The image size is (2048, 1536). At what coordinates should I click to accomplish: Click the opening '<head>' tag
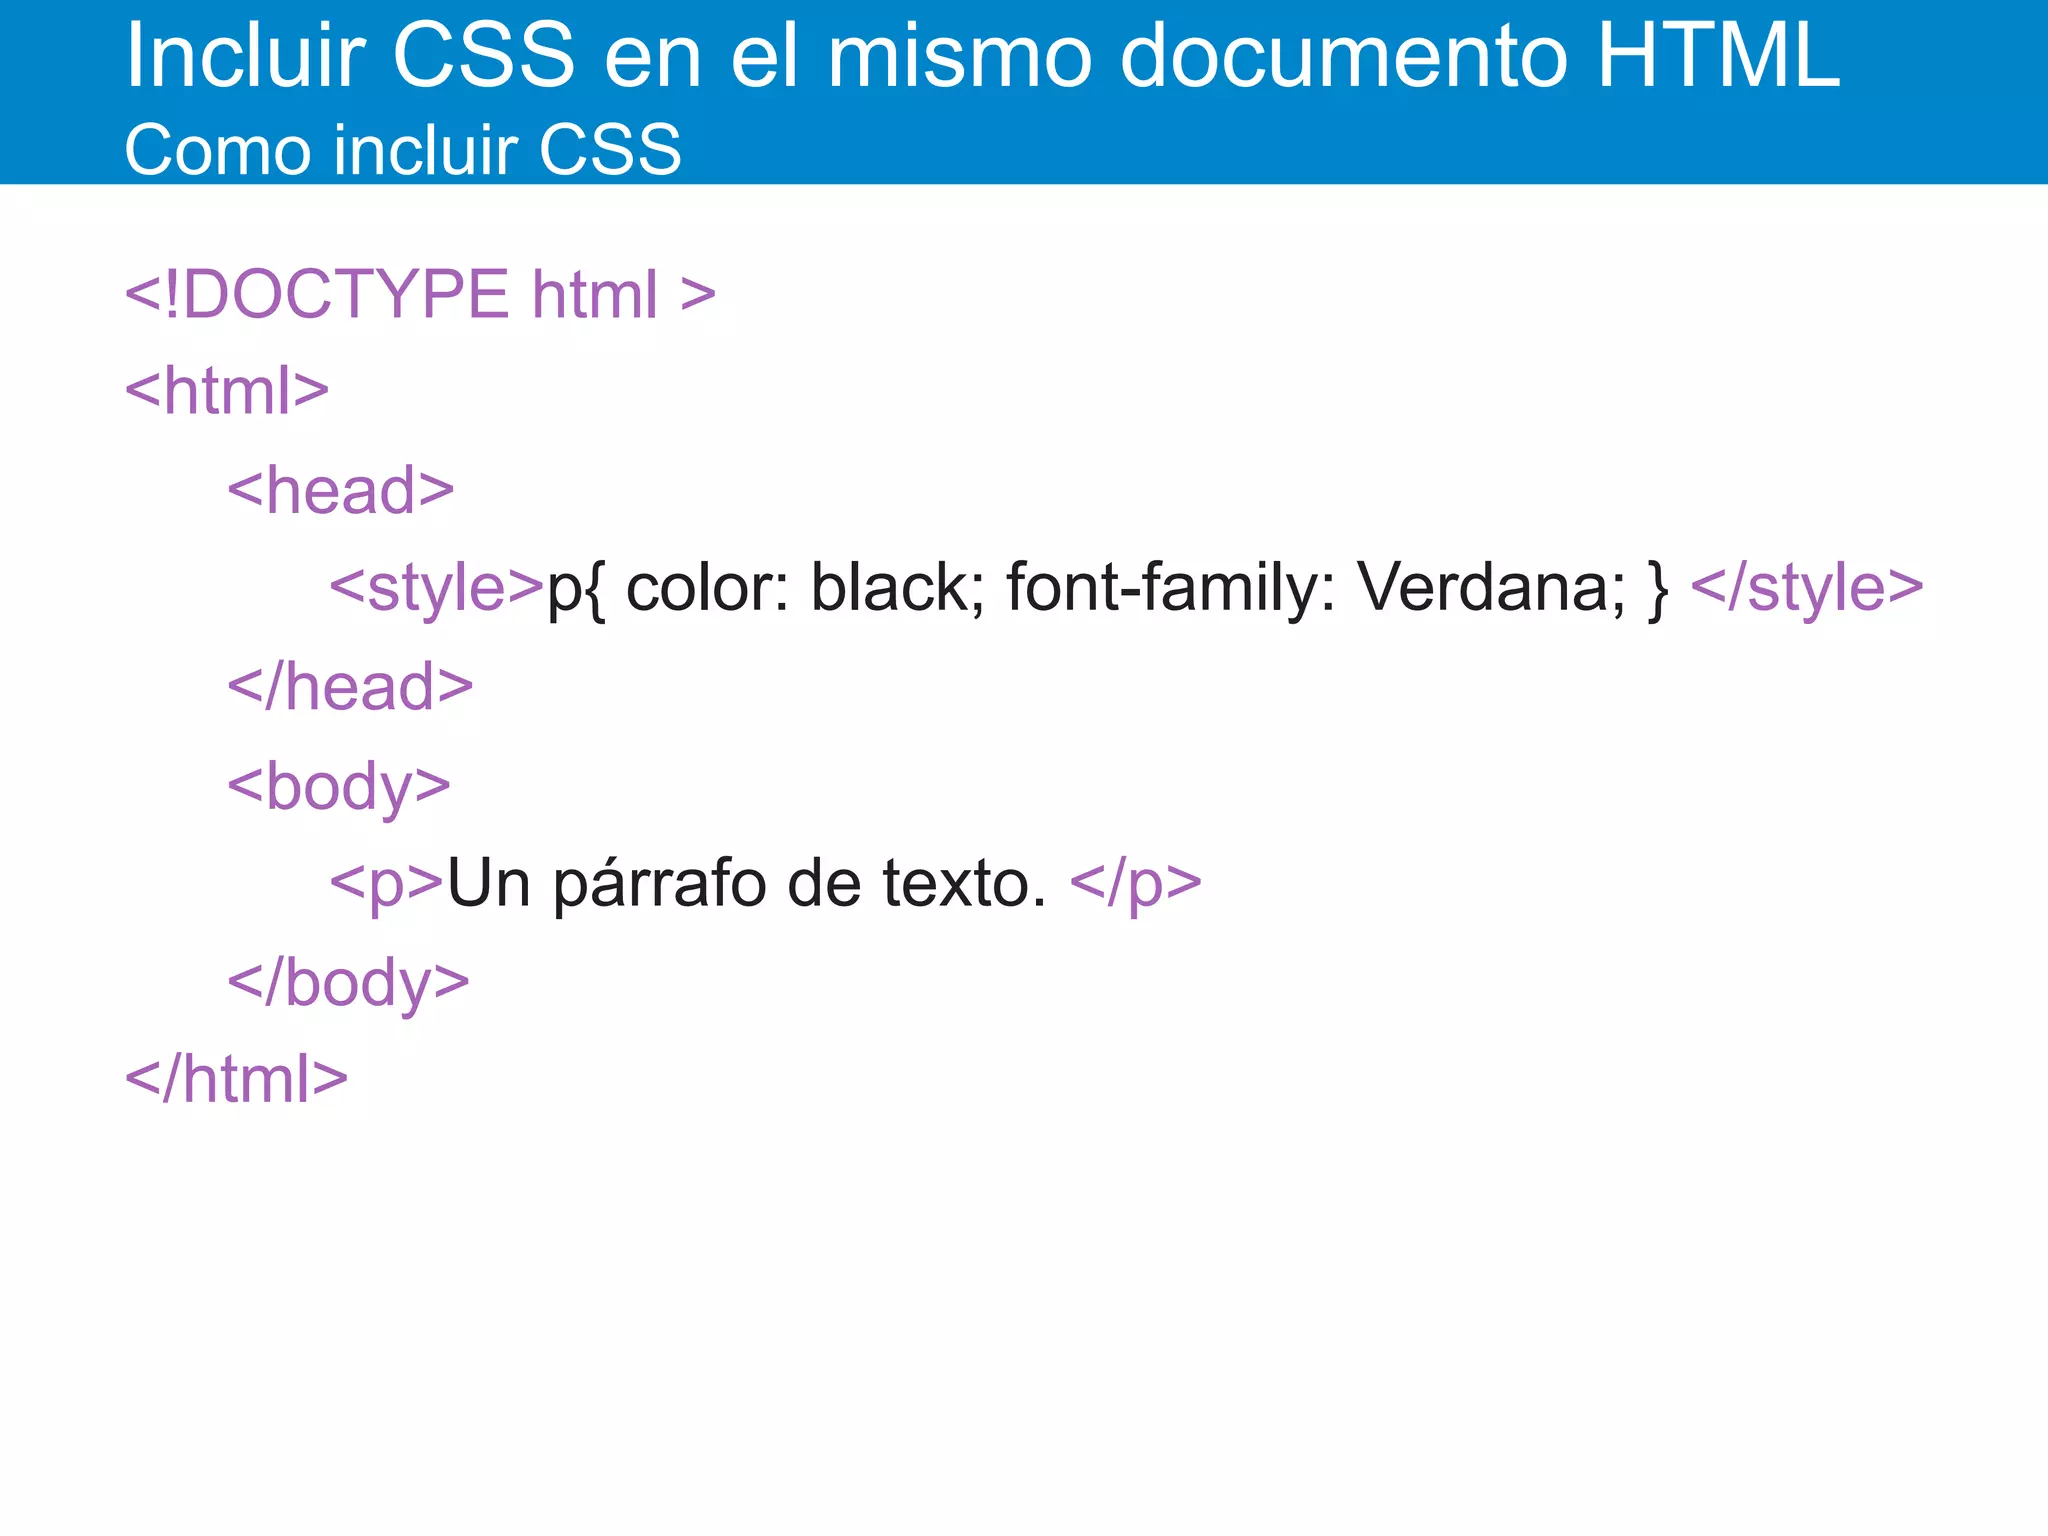341,489
